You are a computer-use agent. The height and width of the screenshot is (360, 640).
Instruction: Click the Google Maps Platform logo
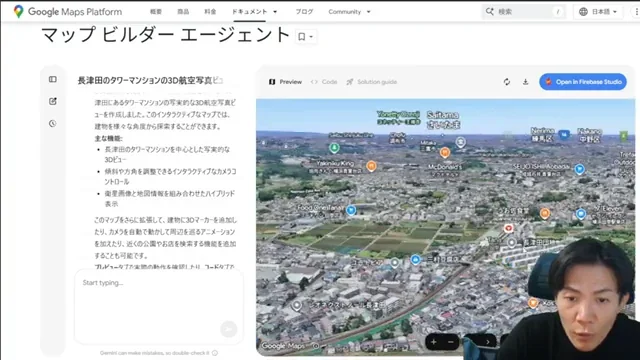point(67,11)
